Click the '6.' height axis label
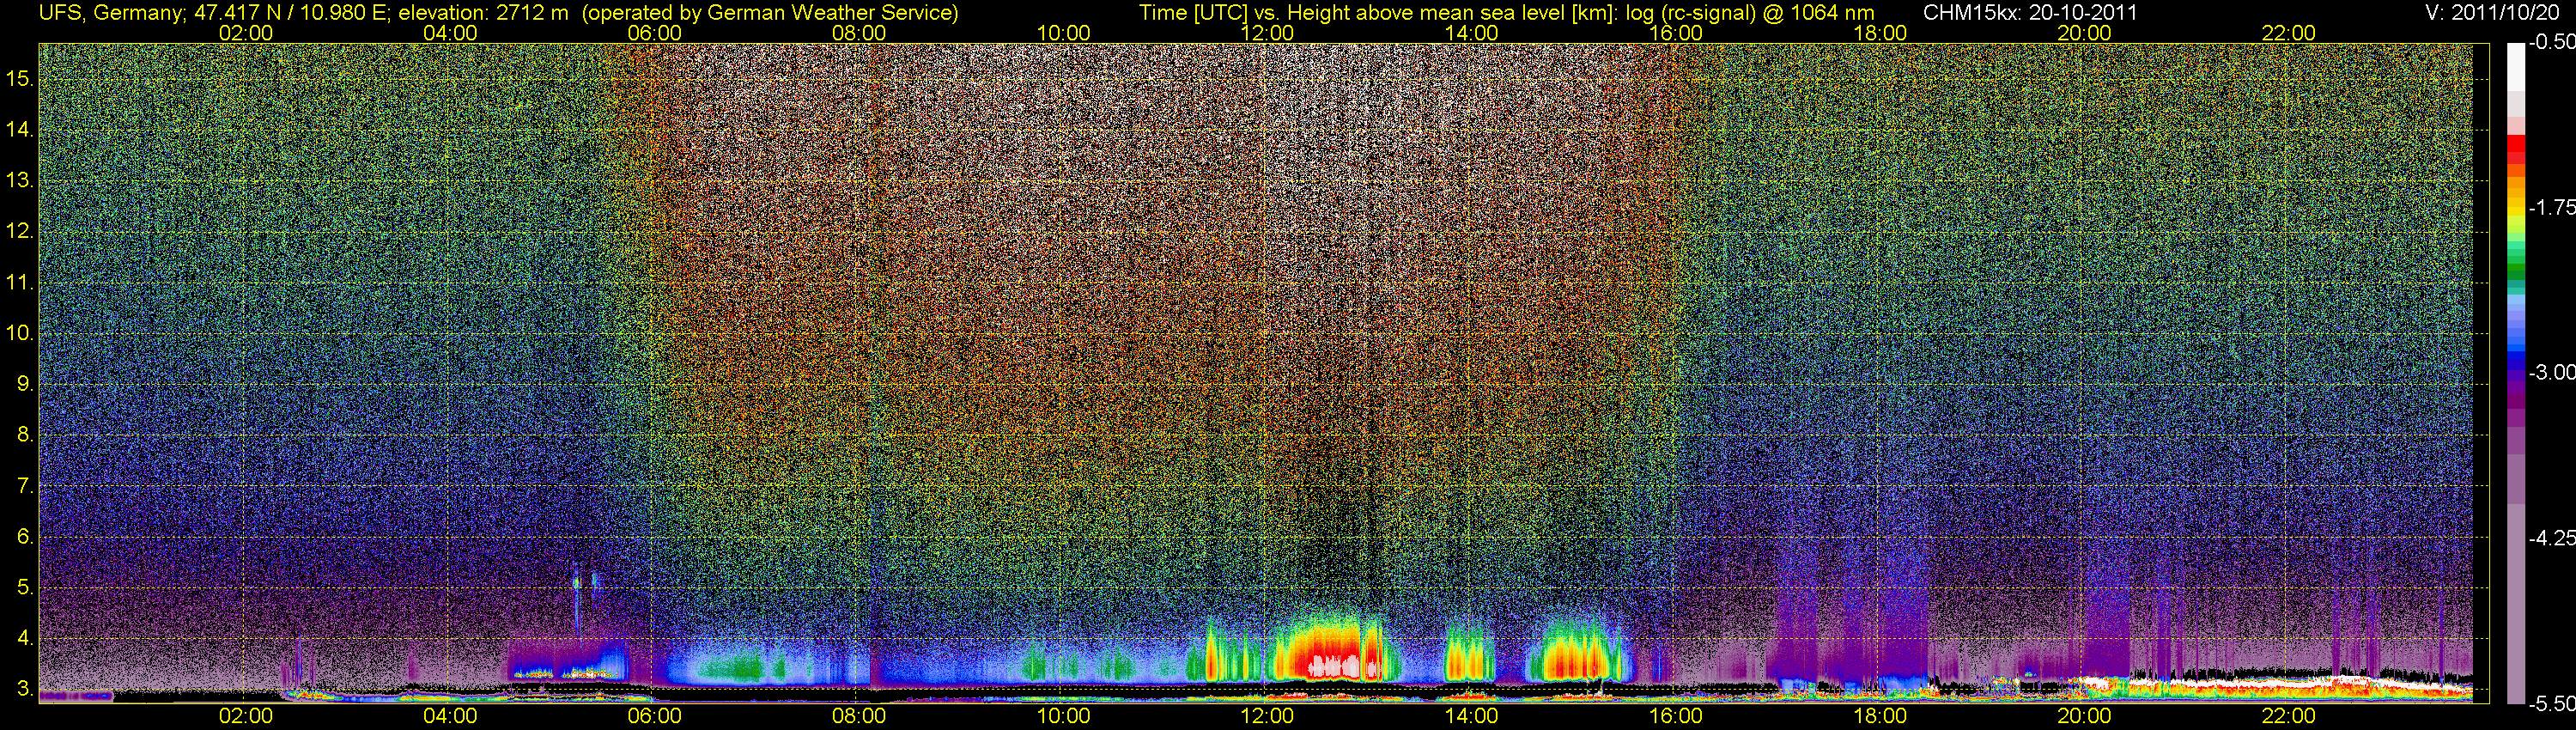Screen dimensions: 2576x730 (25, 537)
